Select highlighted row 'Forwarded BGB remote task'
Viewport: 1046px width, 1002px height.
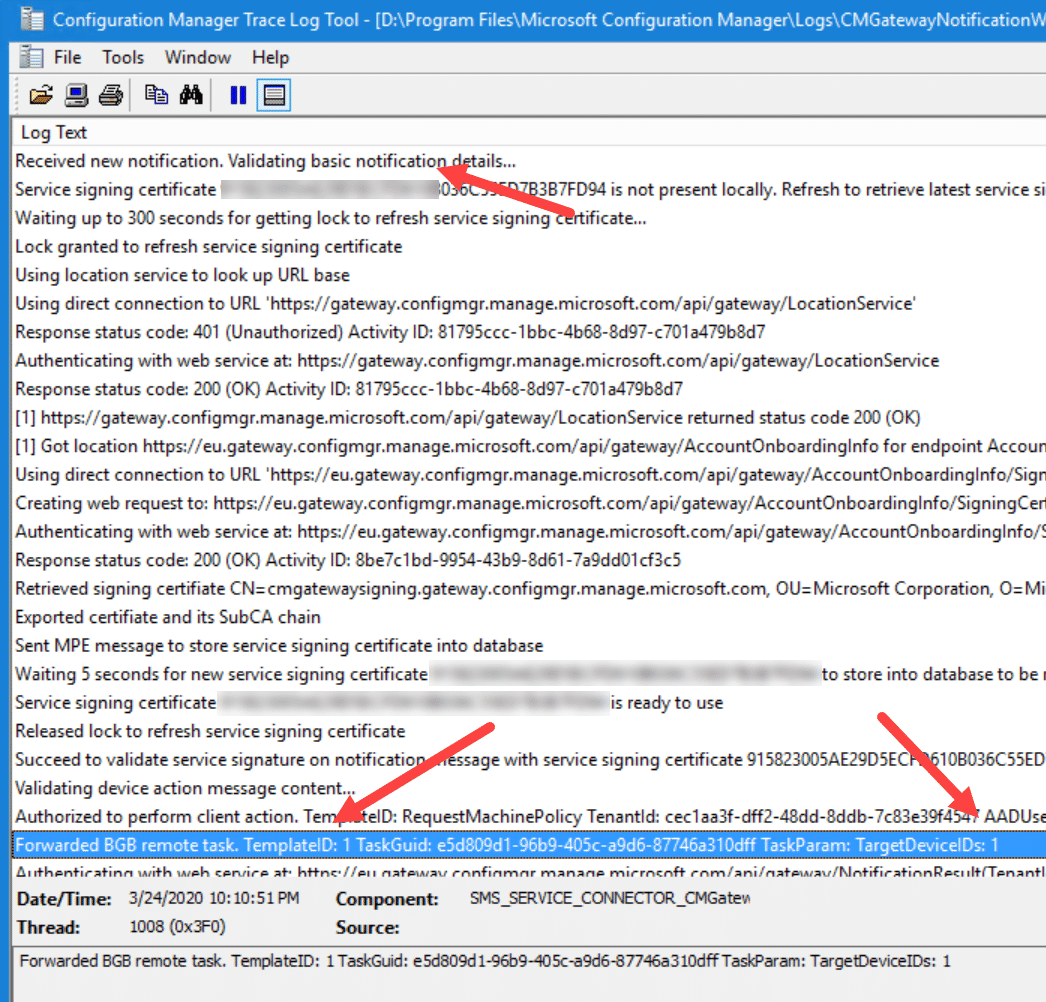[x=530, y=845]
